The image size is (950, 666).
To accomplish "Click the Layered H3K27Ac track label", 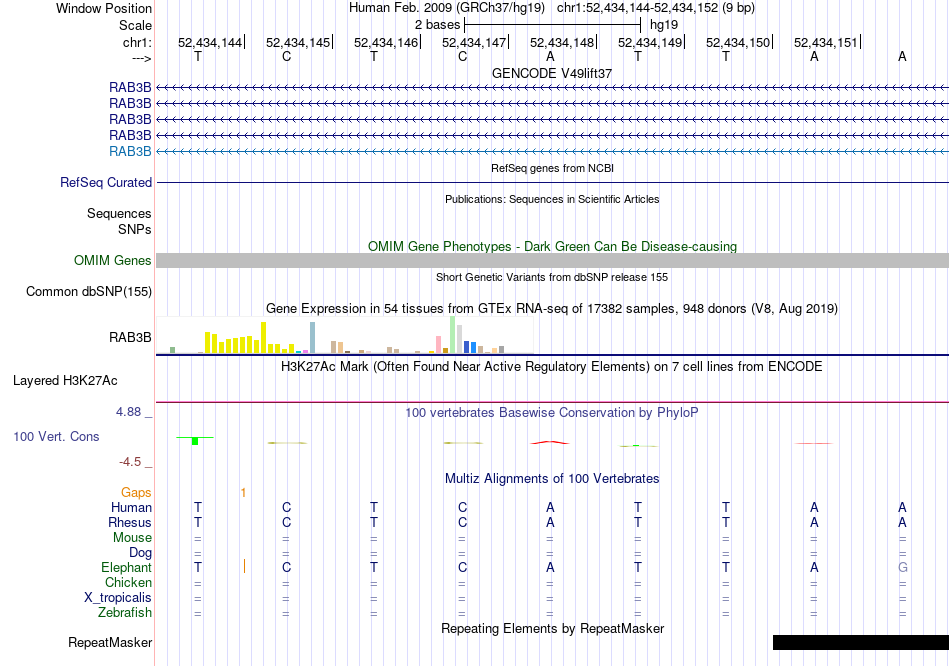I will point(65,381).
